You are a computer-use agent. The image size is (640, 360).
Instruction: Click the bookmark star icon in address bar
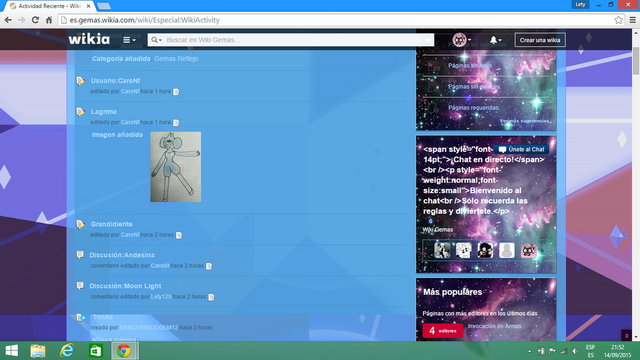pos(618,20)
